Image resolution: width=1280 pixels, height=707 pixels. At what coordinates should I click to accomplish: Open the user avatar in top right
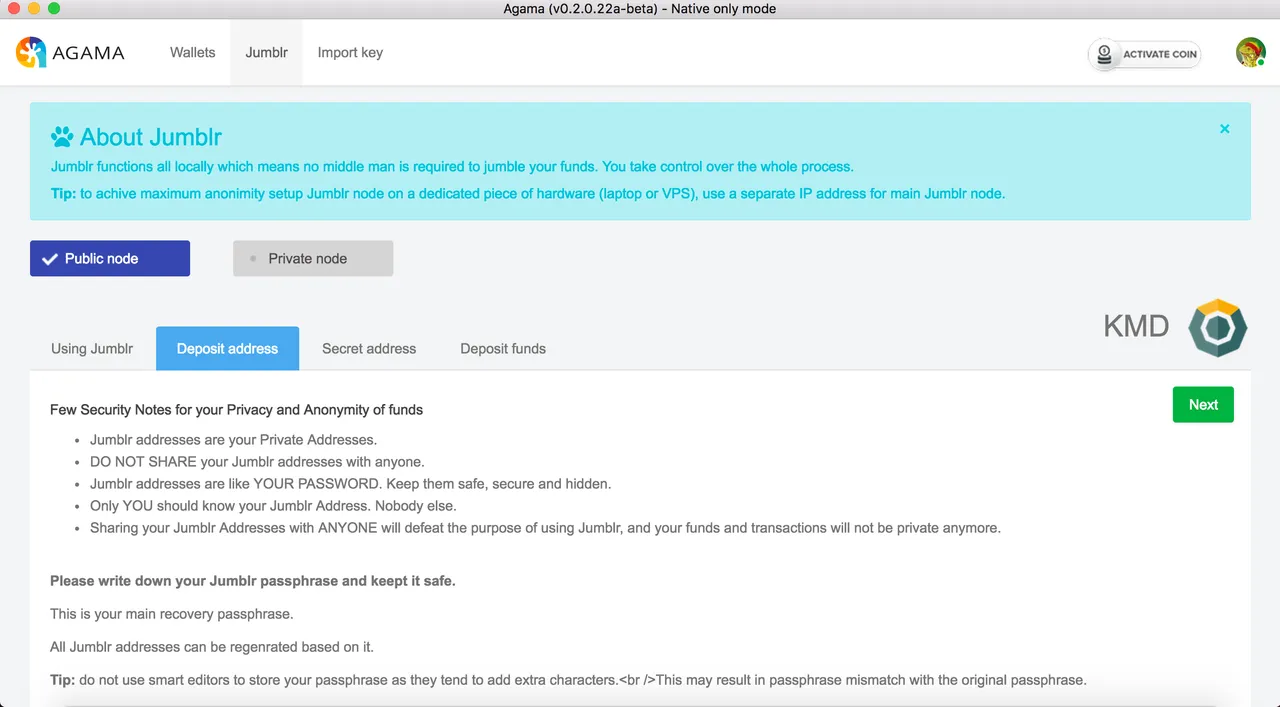1251,53
